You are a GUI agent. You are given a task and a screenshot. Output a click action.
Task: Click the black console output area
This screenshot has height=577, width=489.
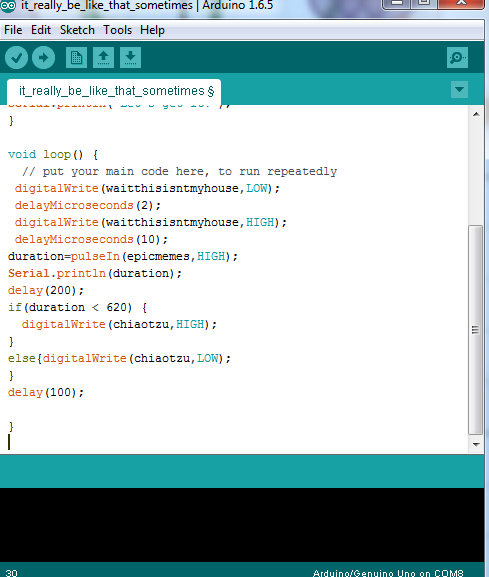pos(242,525)
